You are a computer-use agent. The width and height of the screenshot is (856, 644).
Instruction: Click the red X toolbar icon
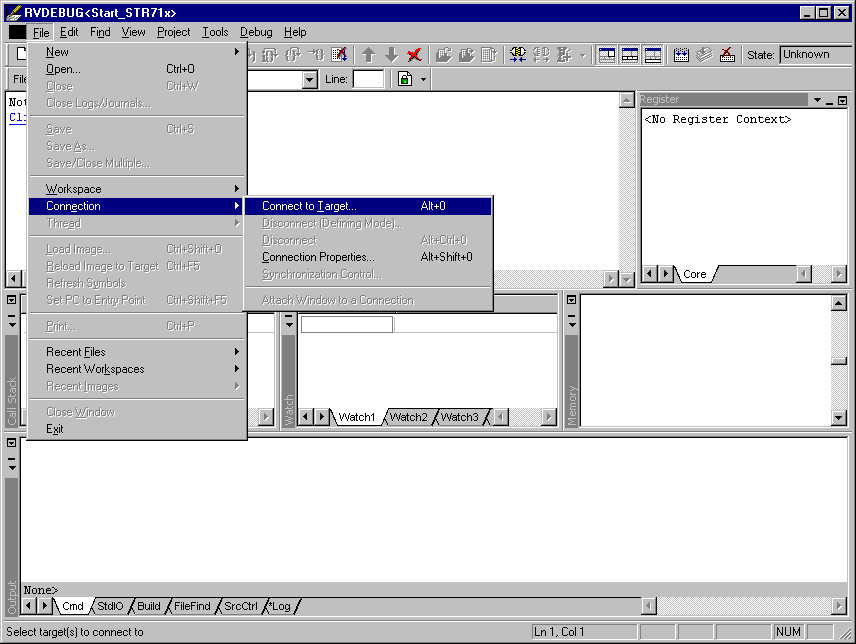[x=414, y=55]
